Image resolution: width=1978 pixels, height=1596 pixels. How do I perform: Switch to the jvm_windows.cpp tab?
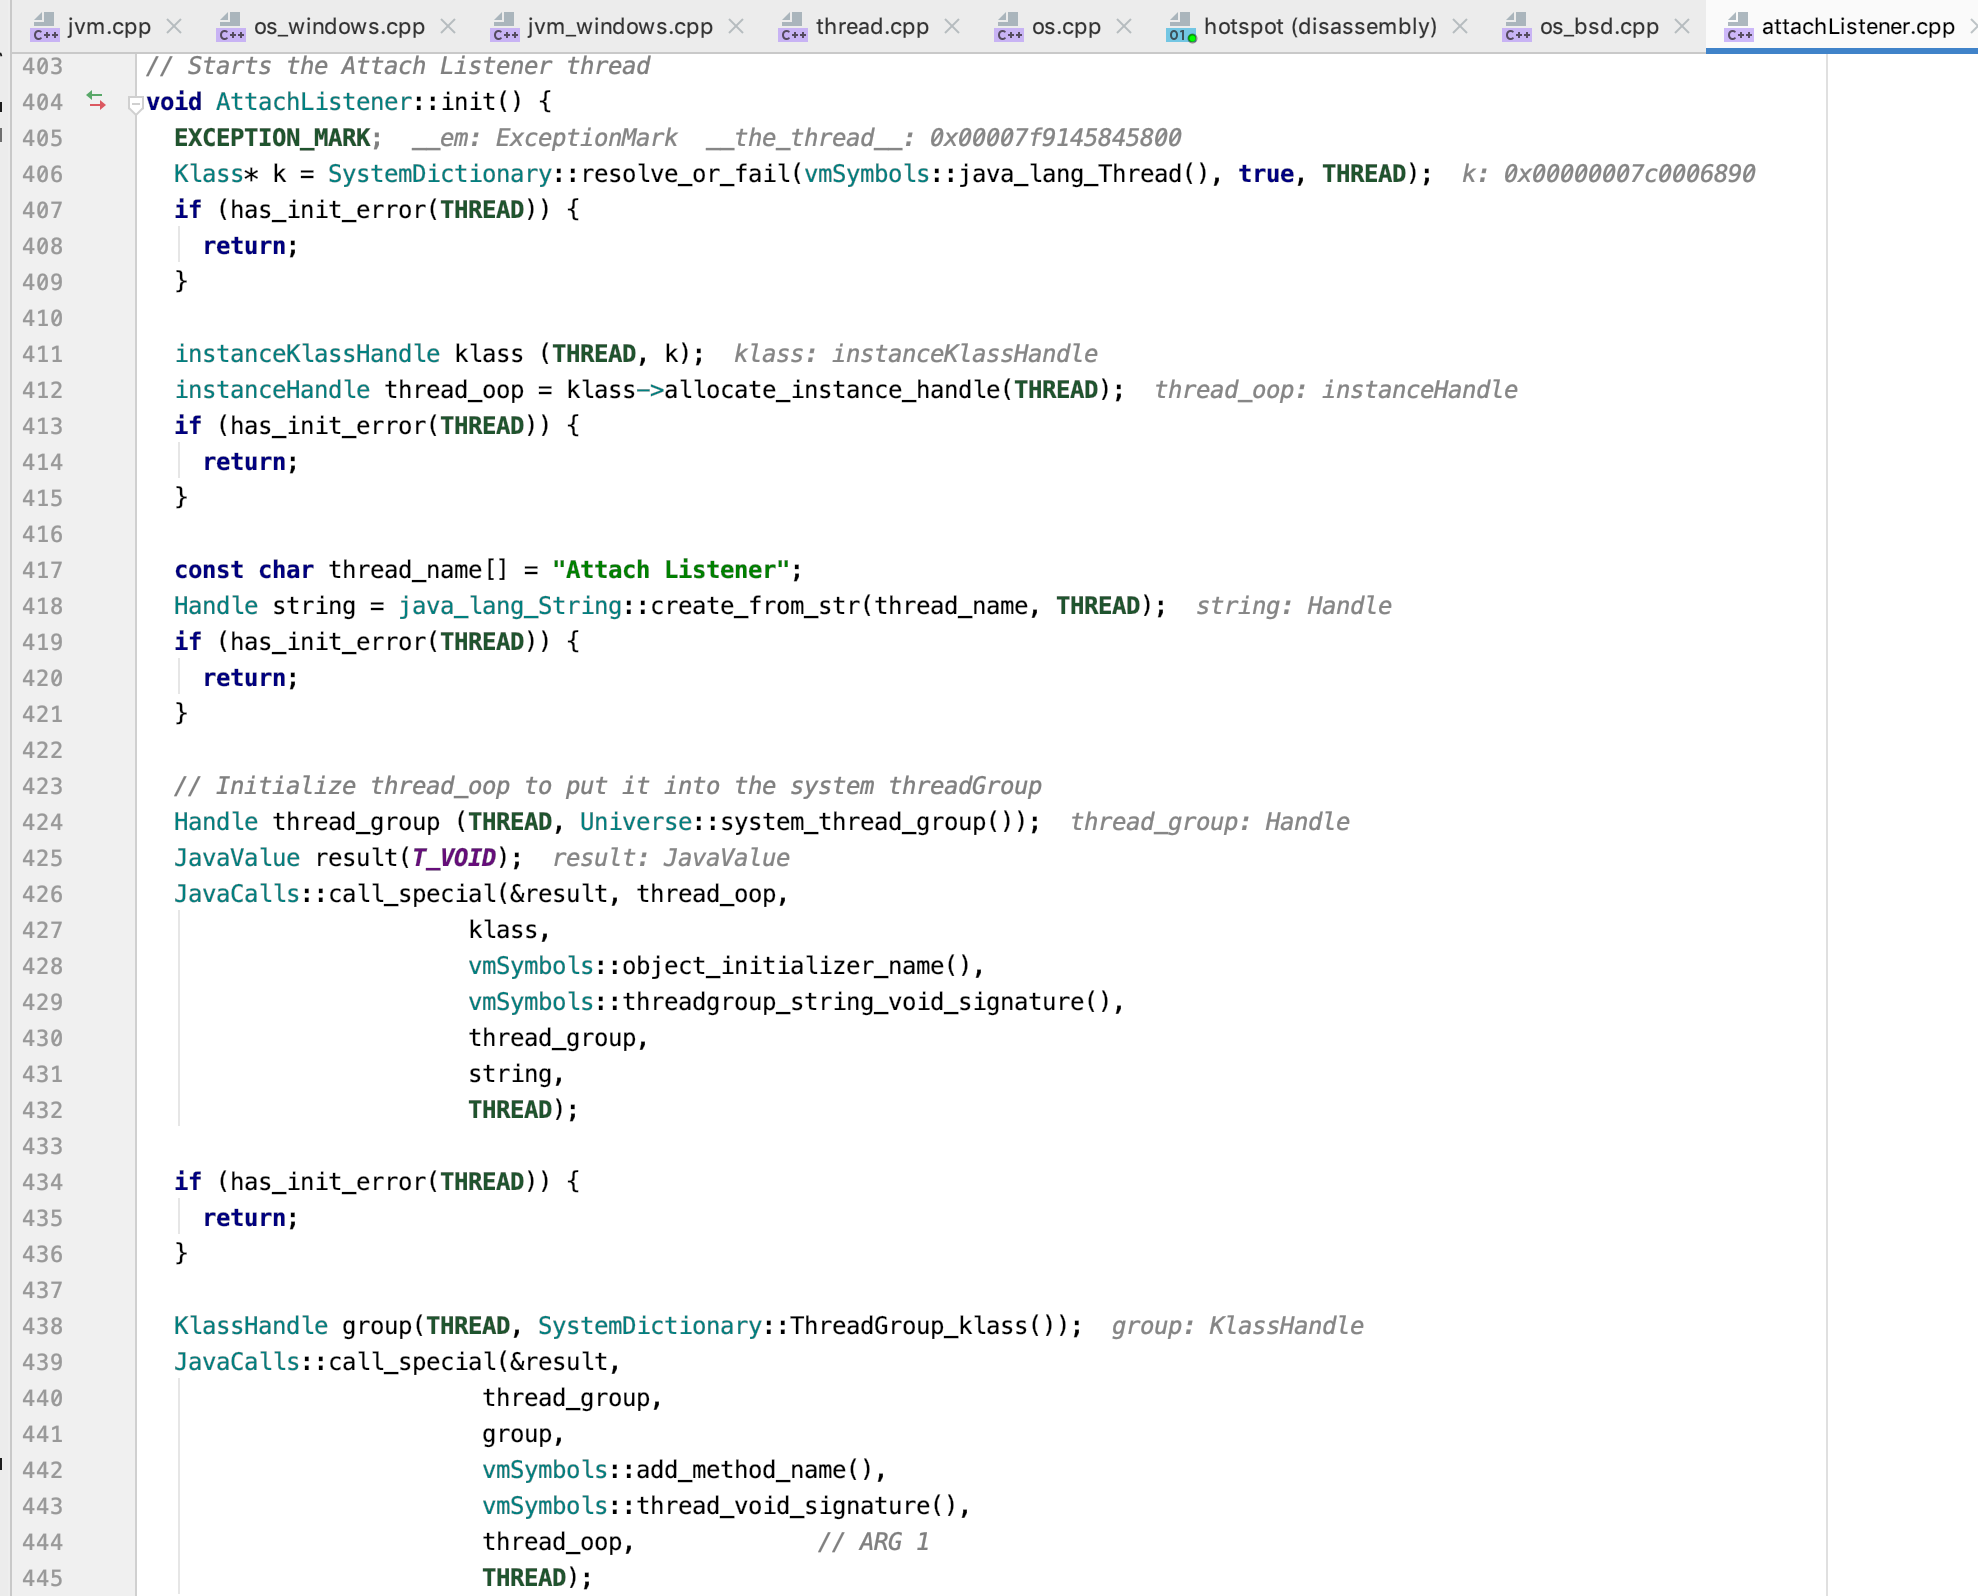coord(619,27)
